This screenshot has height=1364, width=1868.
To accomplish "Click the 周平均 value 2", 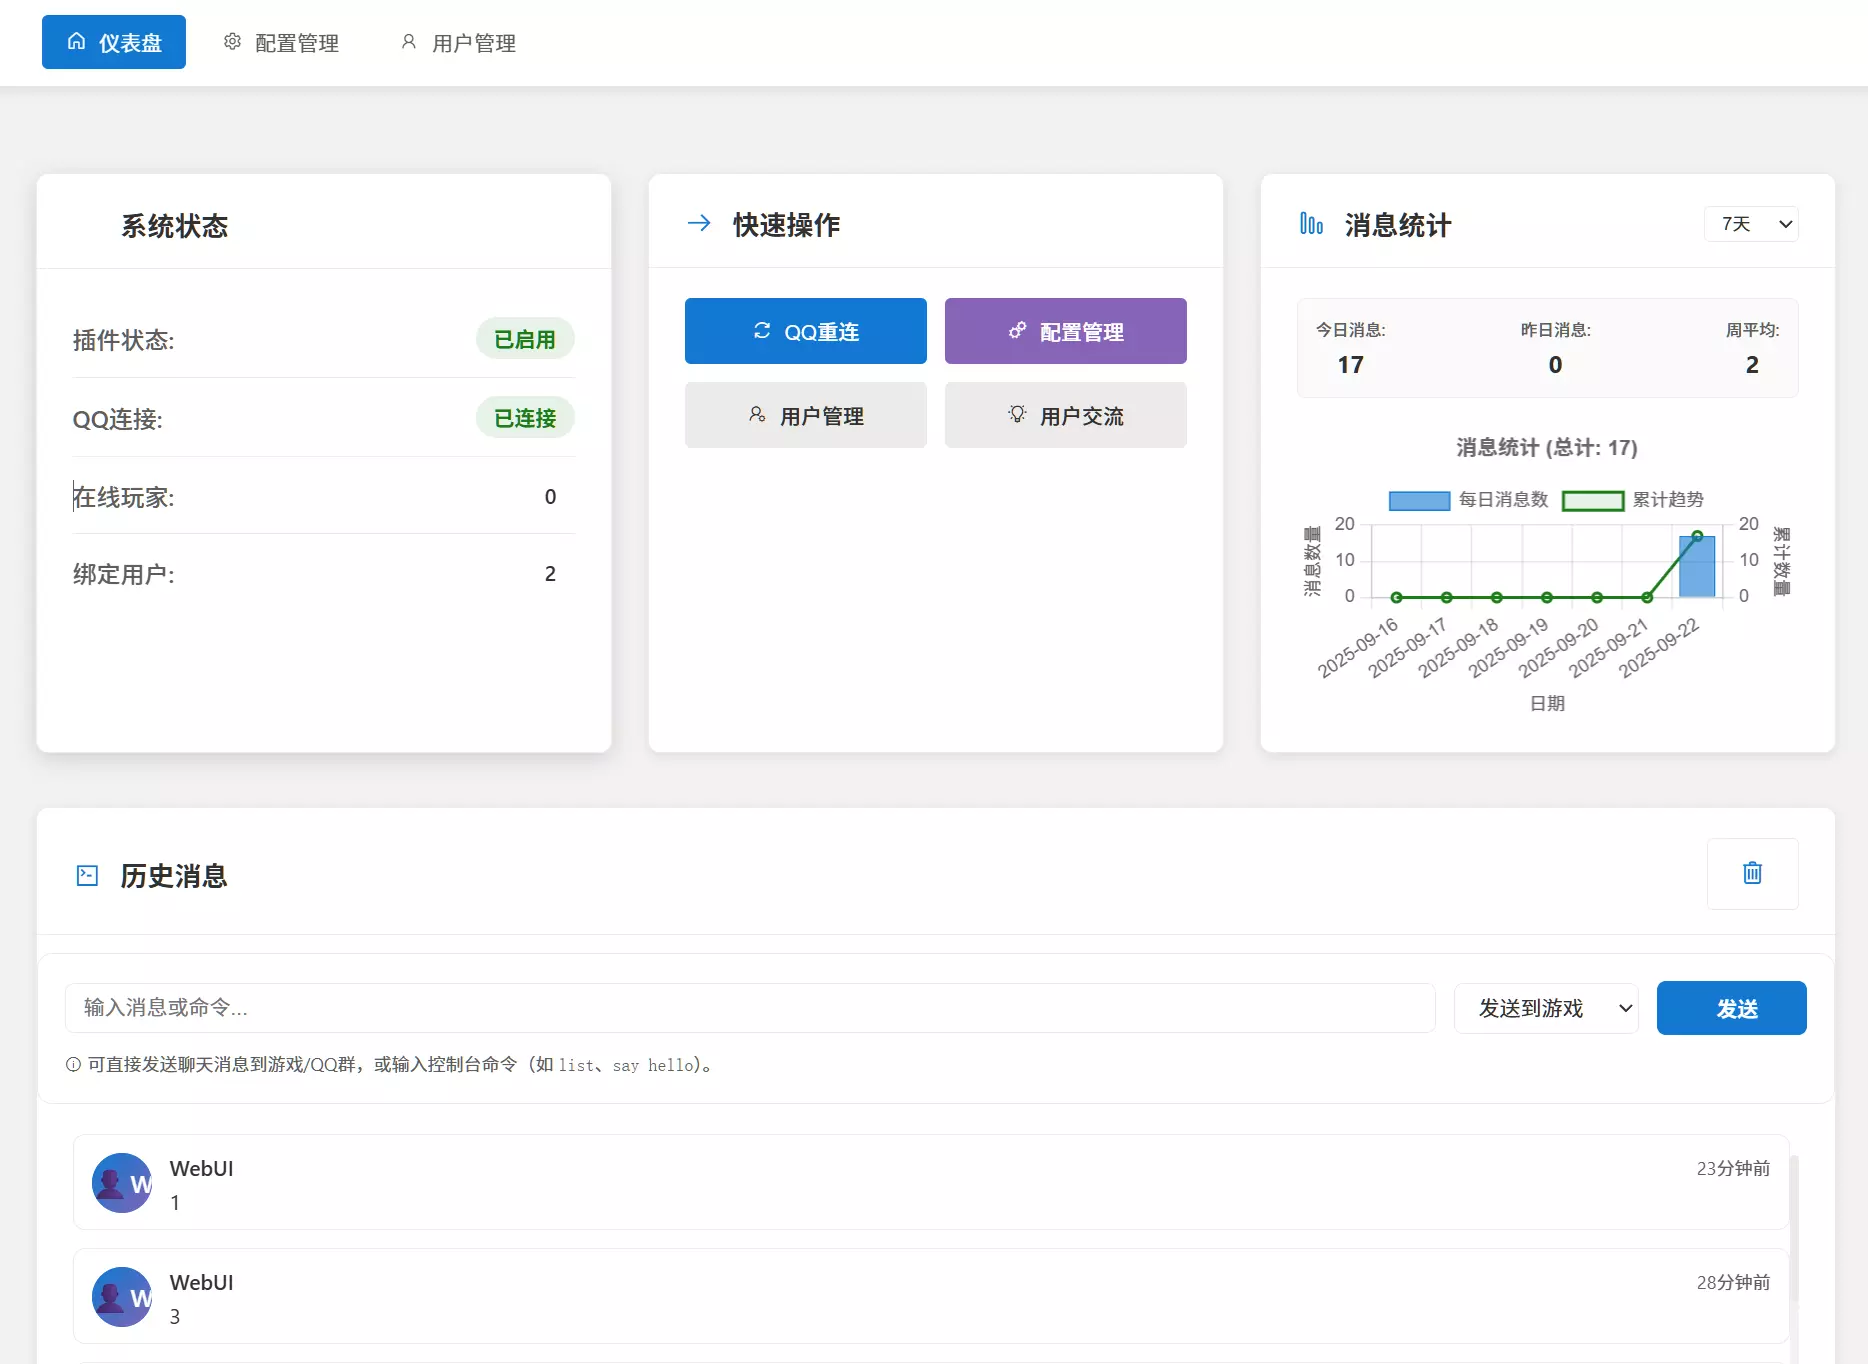I will point(1752,365).
